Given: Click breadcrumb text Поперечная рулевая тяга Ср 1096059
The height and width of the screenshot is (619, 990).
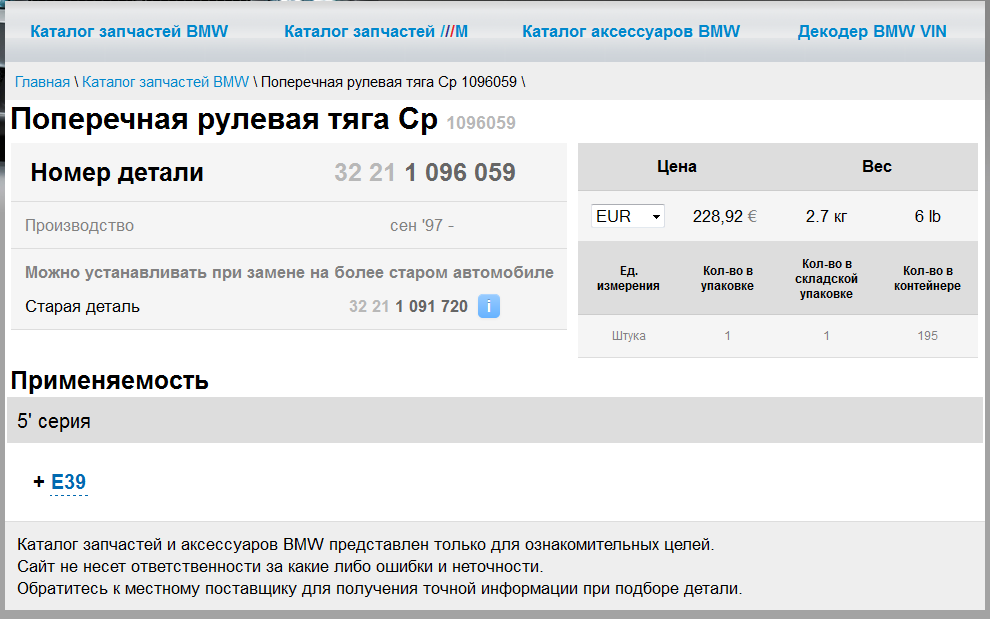Looking at the screenshot, I should point(389,82).
